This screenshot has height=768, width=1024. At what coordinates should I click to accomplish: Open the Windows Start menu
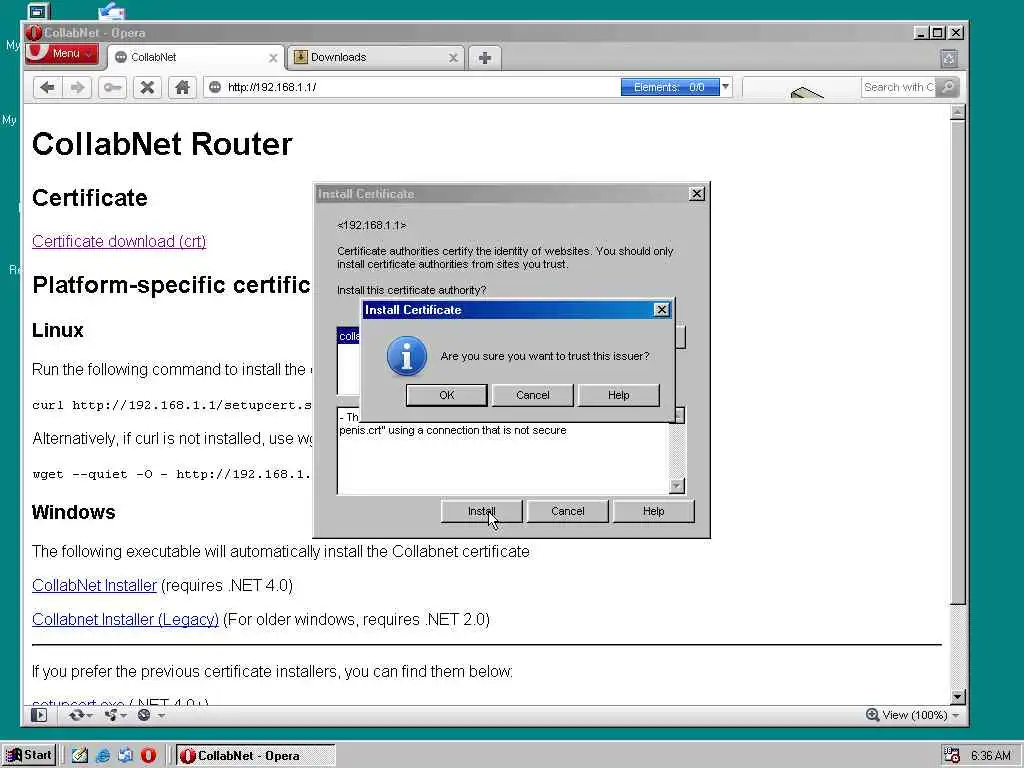pyautogui.click(x=29, y=756)
